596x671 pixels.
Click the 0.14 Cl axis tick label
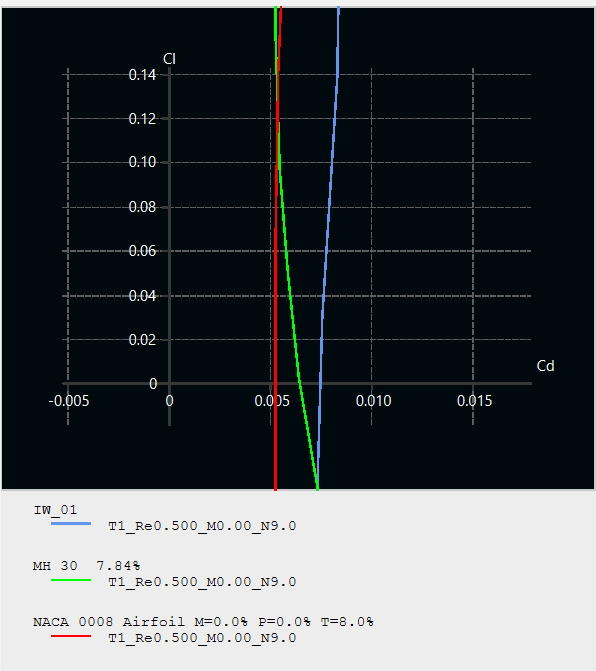[x=142, y=75]
